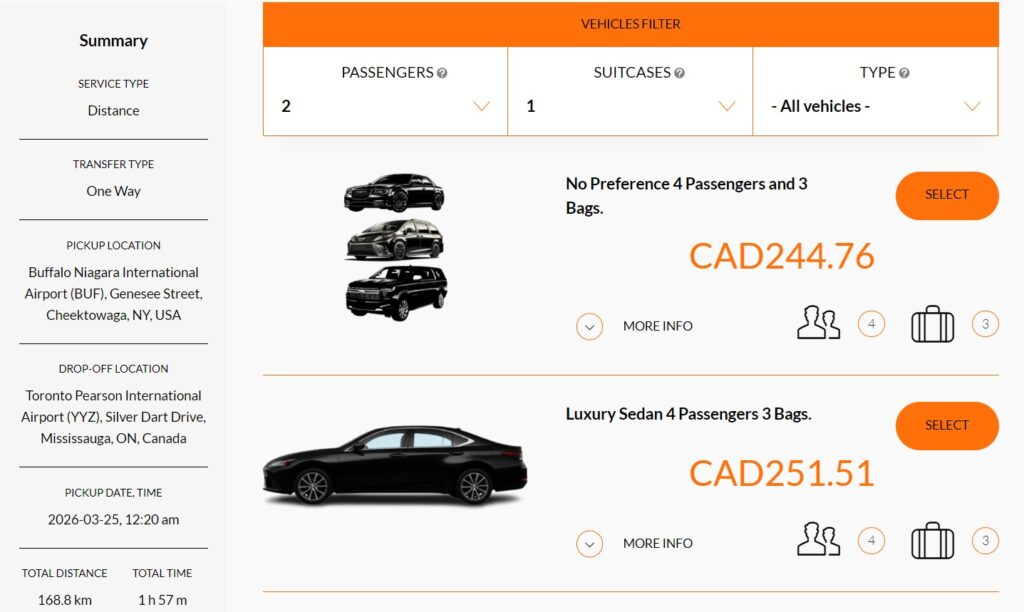Click the Luxury Sedan 4 Passengers title
The height and width of the screenshot is (612, 1024).
pos(688,414)
